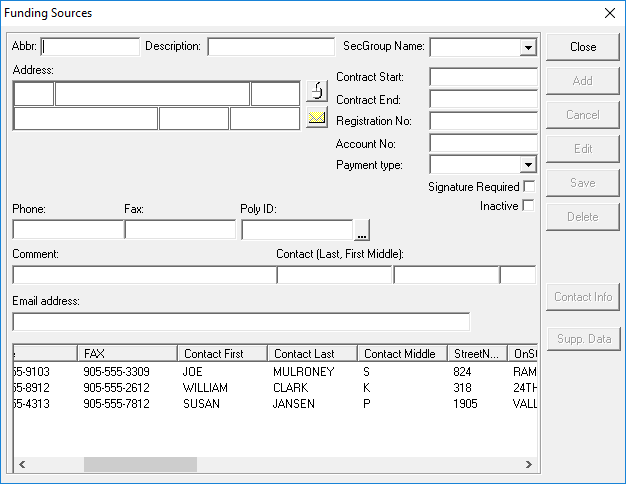Click fax number 905-555-7812
626x484 pixels.
(116, 404)
